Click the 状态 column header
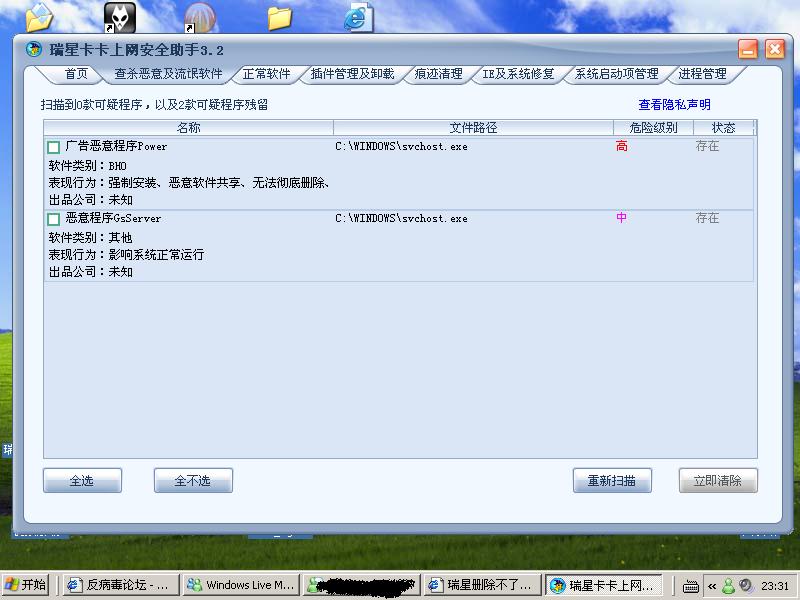This screenshot has width=800, height=600. (723, 128)
